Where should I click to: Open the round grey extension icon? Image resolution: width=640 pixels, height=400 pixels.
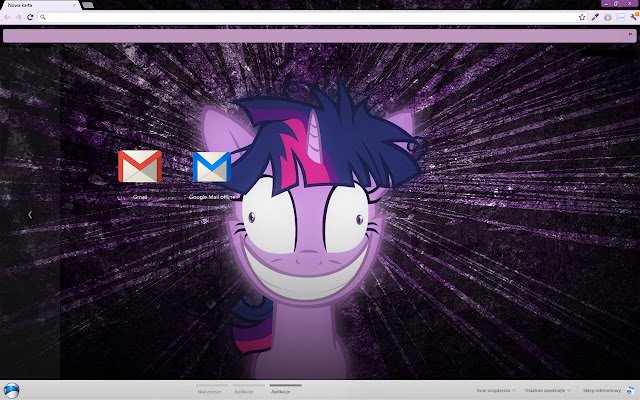coord(608,17)
